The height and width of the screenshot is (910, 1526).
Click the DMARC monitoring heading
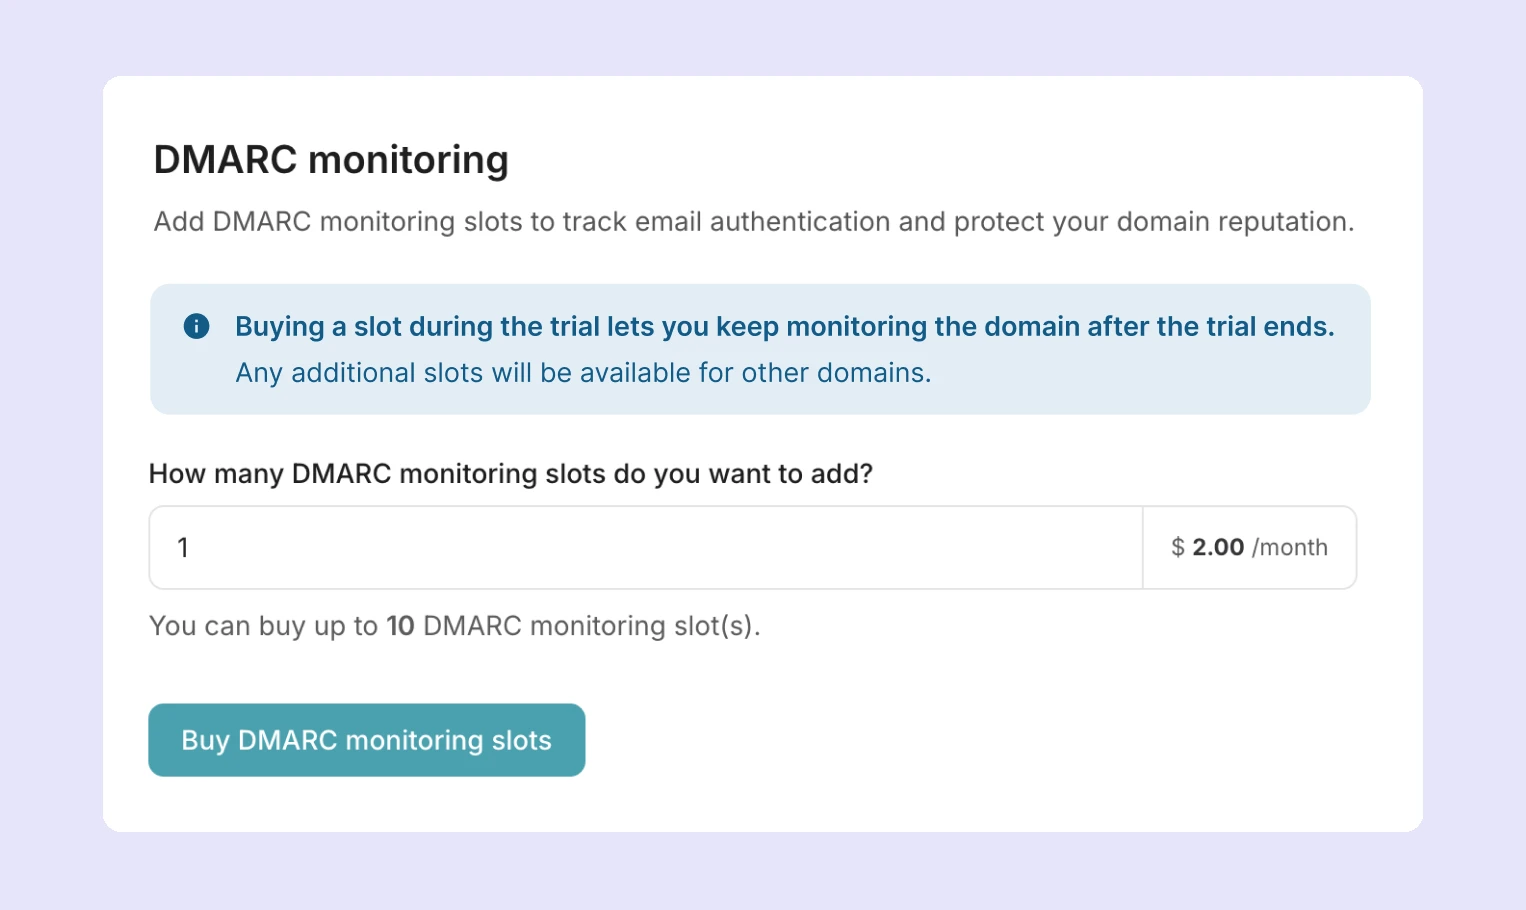(330, 159)
